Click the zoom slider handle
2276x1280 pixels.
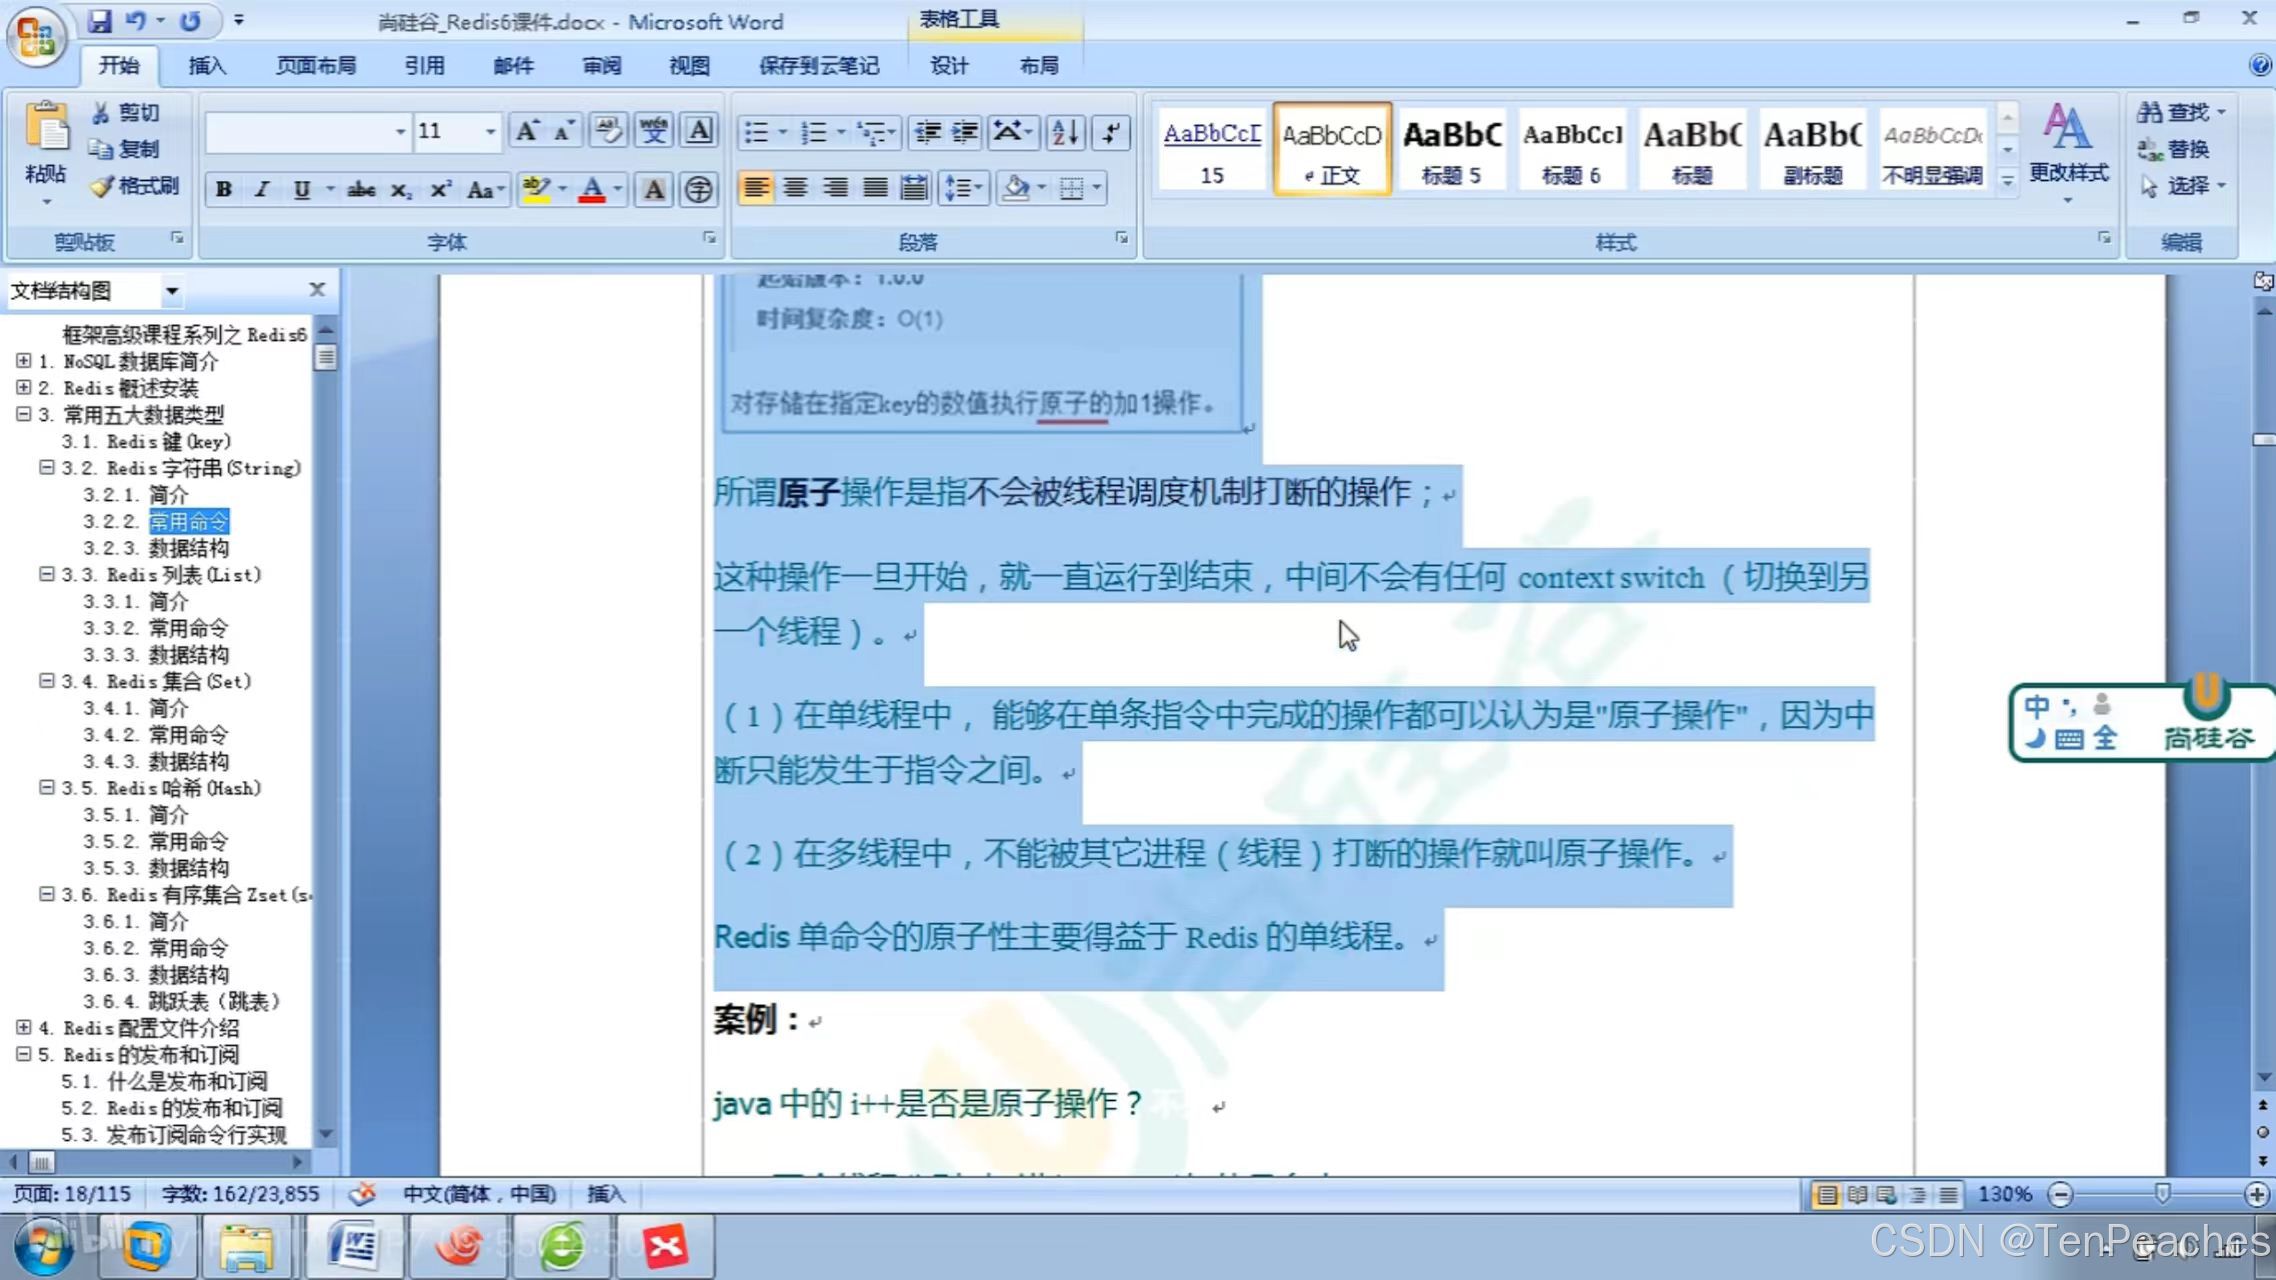pyautogui.click(x=2162, y=1193)
